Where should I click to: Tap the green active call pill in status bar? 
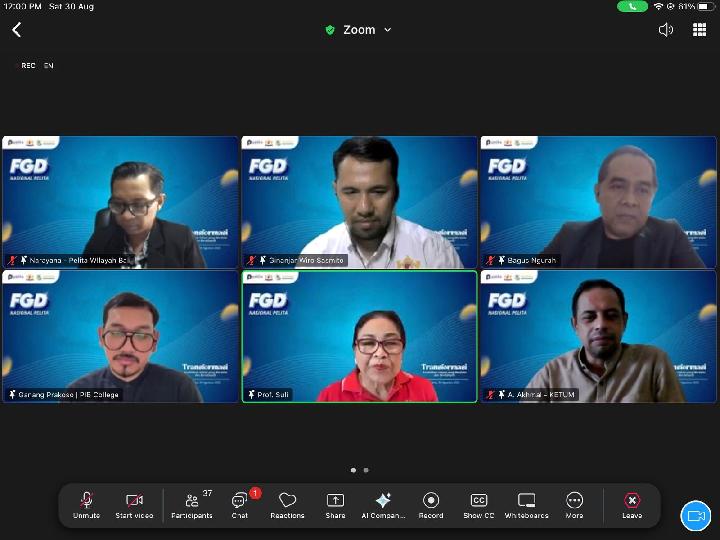coord(632,6)
